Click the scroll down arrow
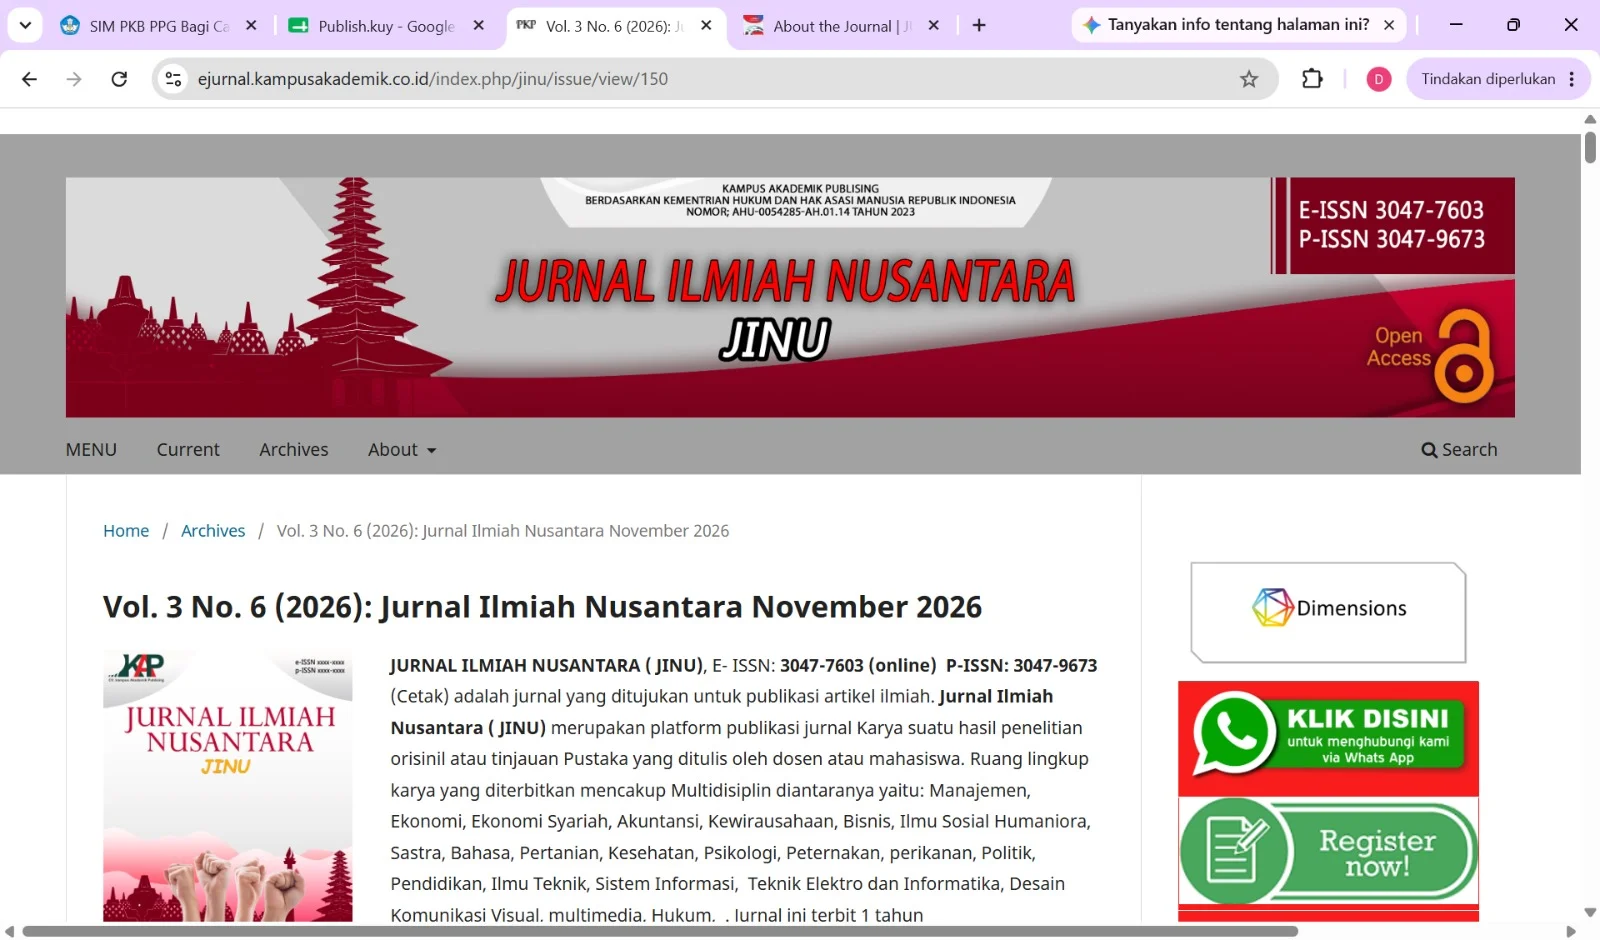This screenshot has height=940, width=1600. tap(1590, 913)
